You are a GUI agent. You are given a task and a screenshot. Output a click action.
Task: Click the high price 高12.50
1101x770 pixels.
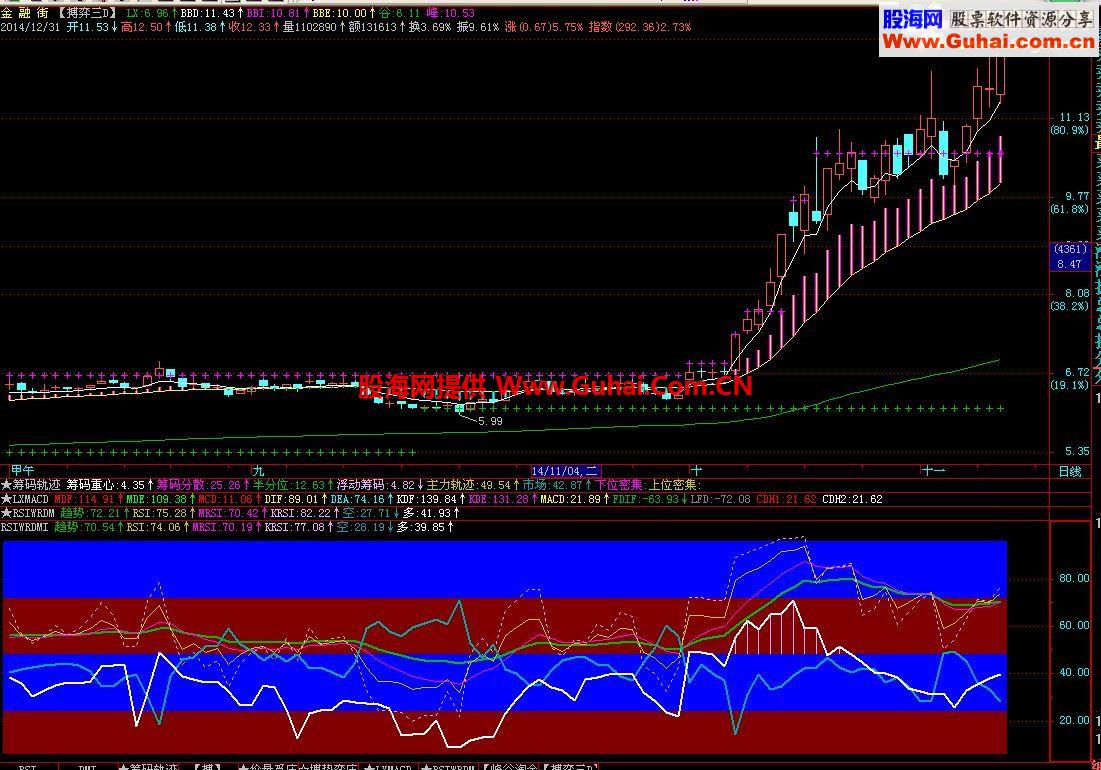tap(142, 27)
